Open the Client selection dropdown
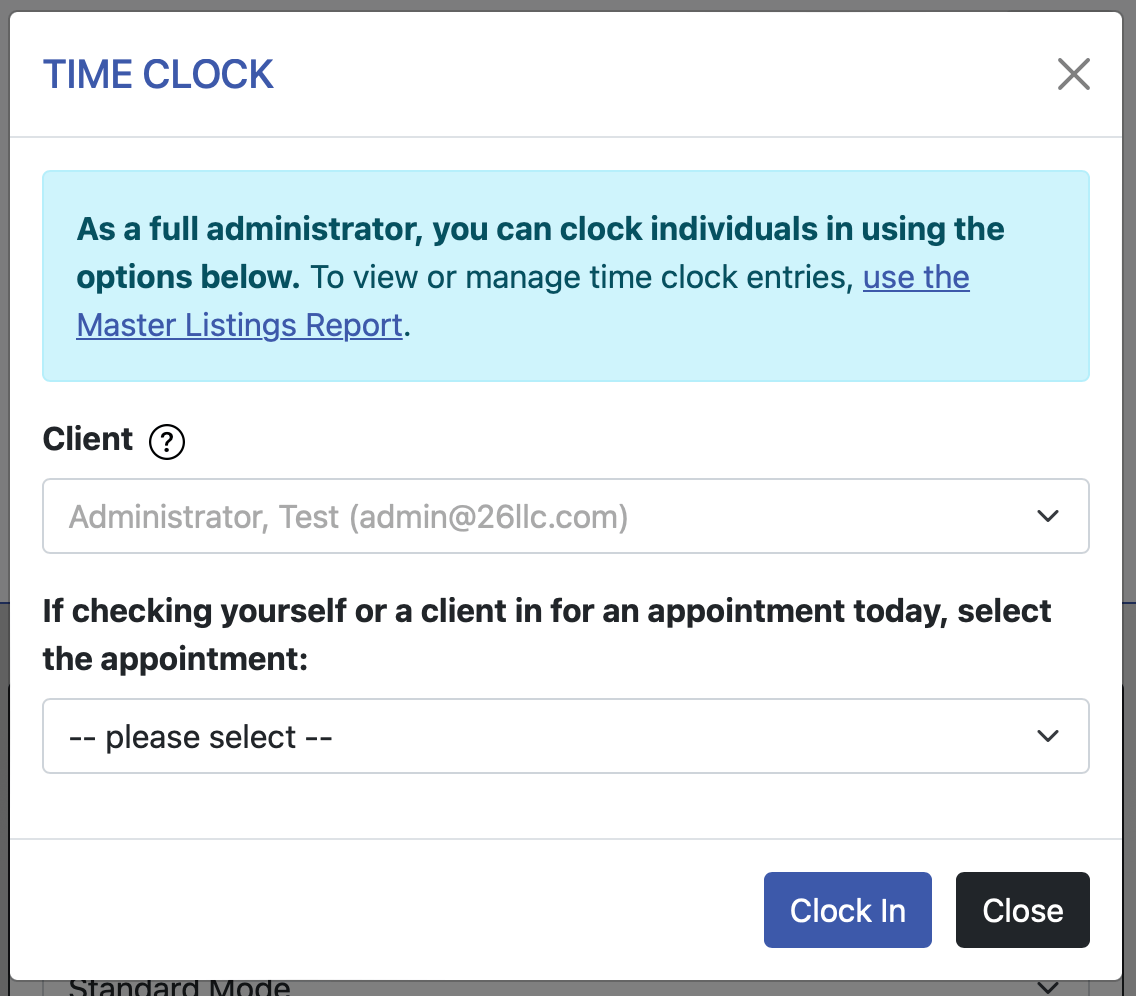This screenshot has width=1136, height=996. [x=565, y=516]
